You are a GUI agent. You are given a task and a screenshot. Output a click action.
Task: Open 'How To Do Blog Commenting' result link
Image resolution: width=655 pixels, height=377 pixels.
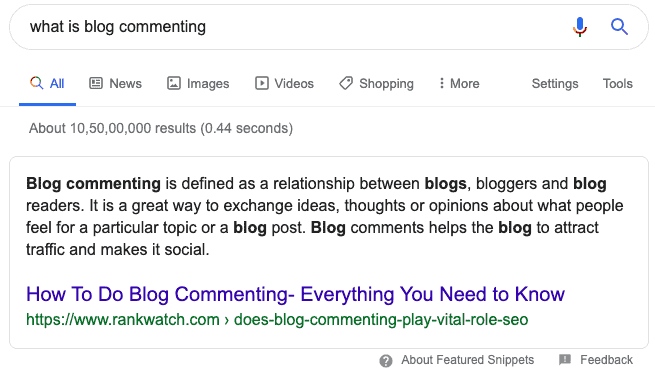pyautogui.click(x=295, y=294)
